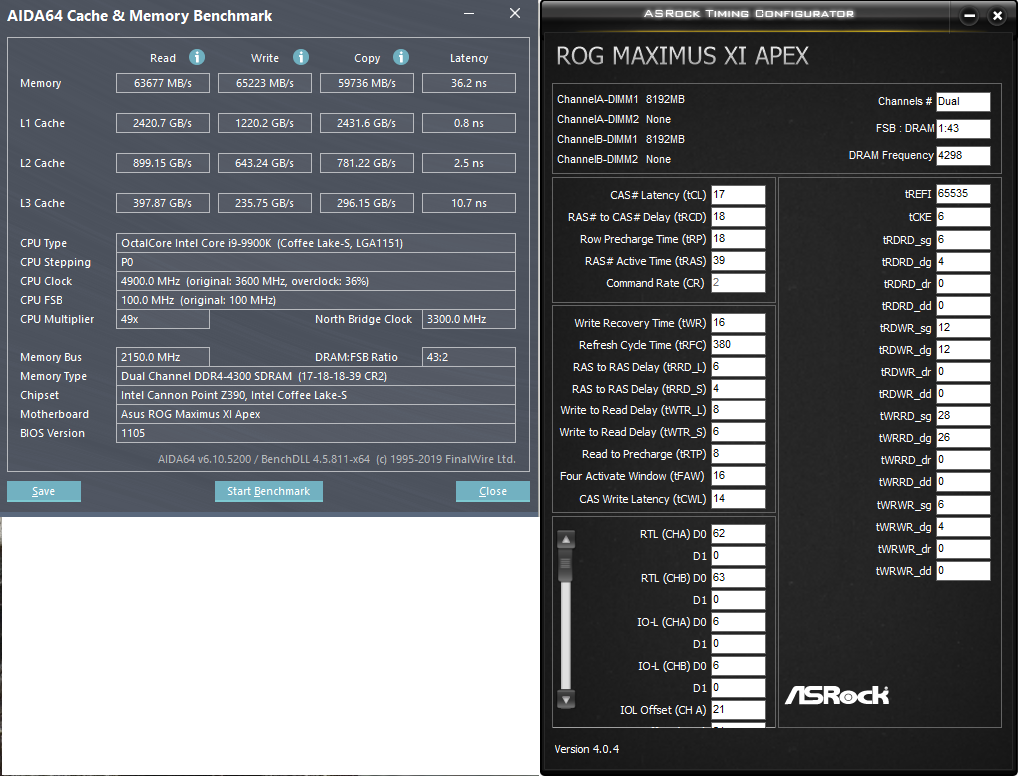Click the L1 Cache Read value 2420.7 GB/s

click(163, 123)
